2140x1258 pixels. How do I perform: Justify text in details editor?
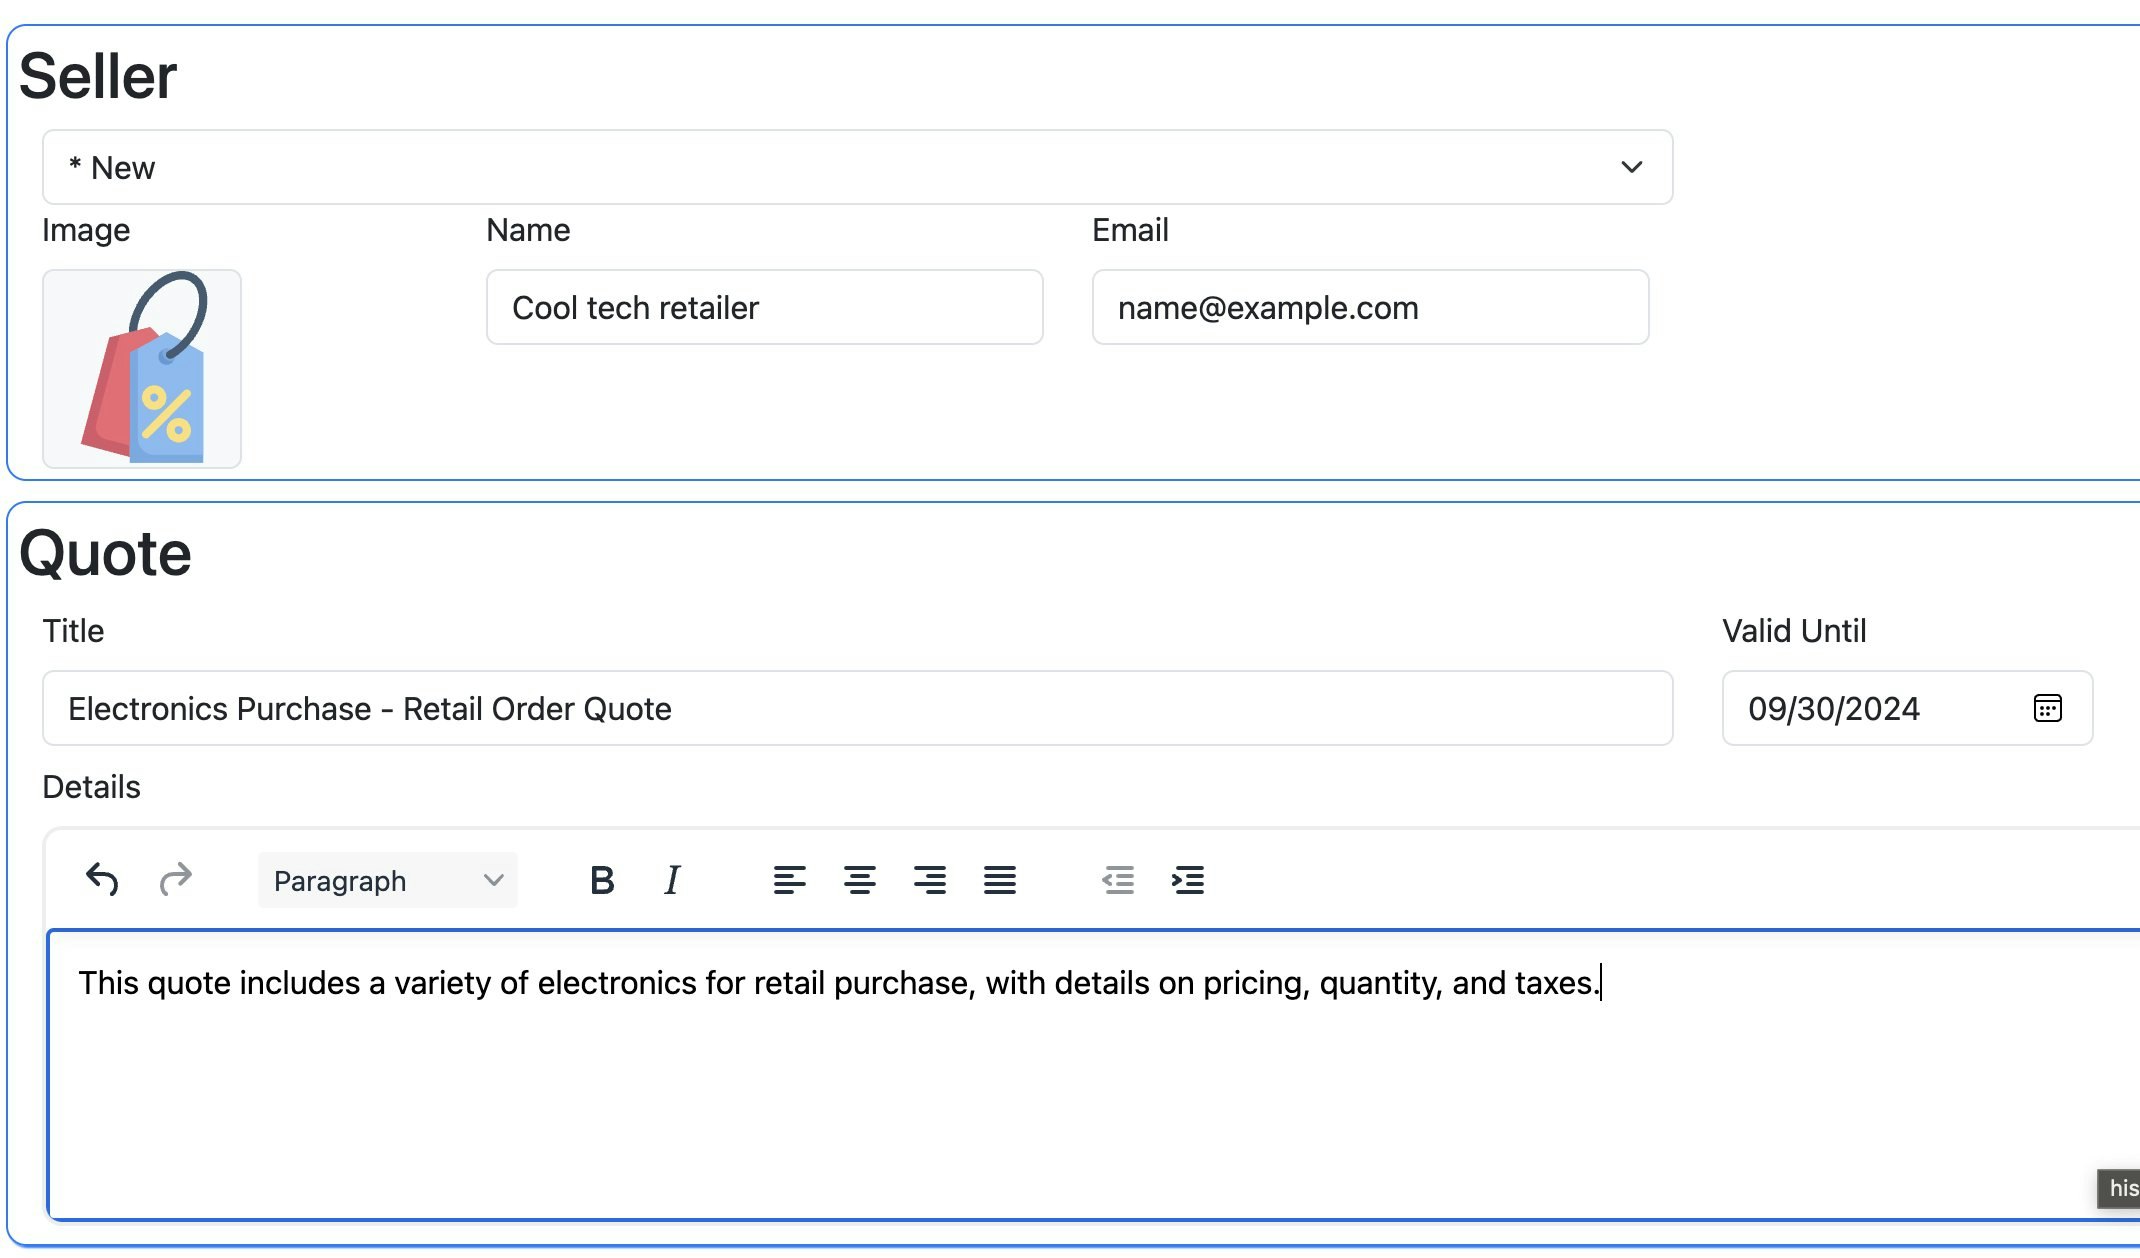[x=999, y=880]
